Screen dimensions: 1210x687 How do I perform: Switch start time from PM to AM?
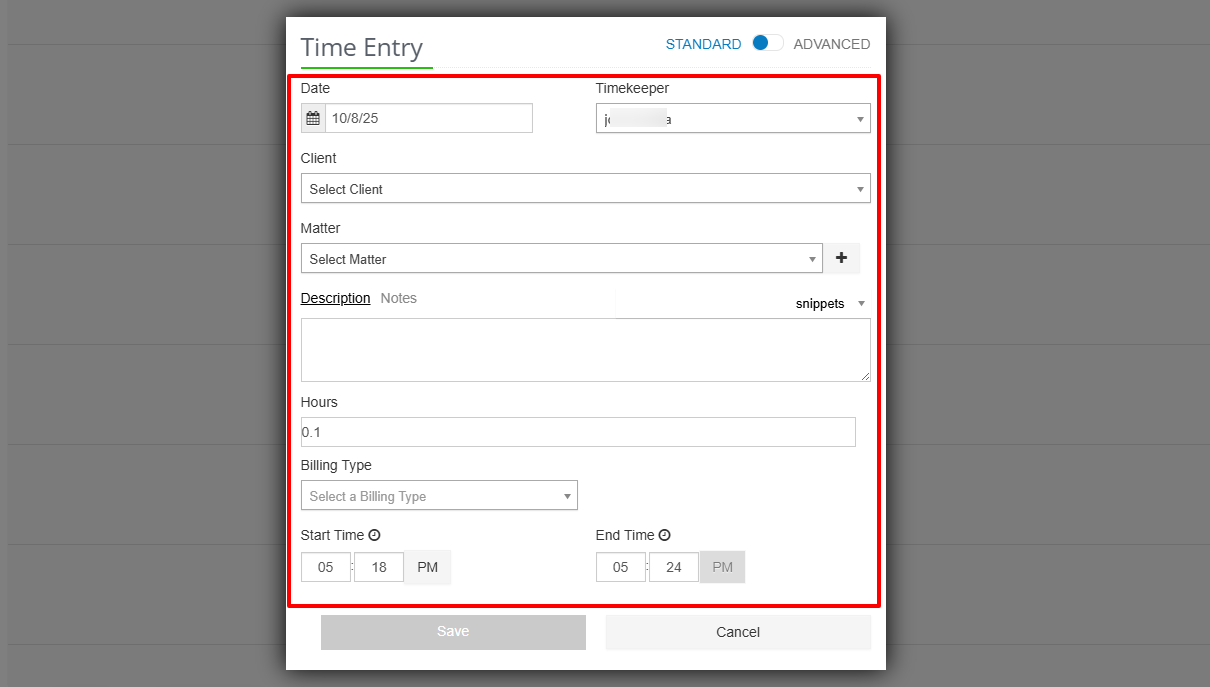pyautogui.click(x=427, y=567)
